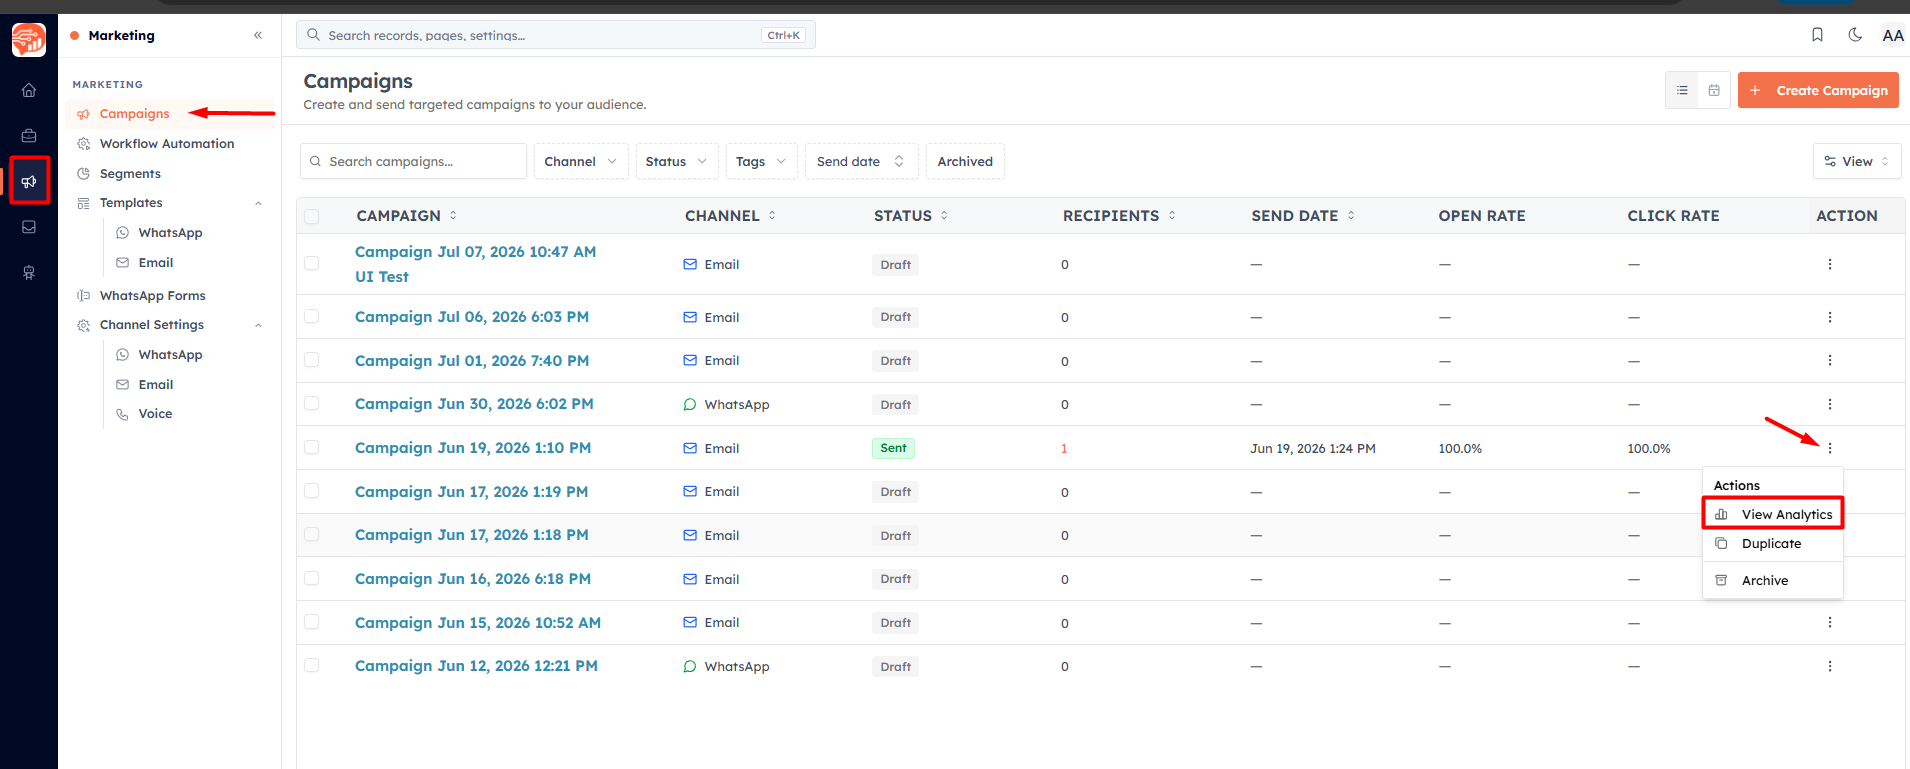The image size is (1910, 769).
Task: Click the bookmark icon in top bar
Action: tap(1817, 35)
